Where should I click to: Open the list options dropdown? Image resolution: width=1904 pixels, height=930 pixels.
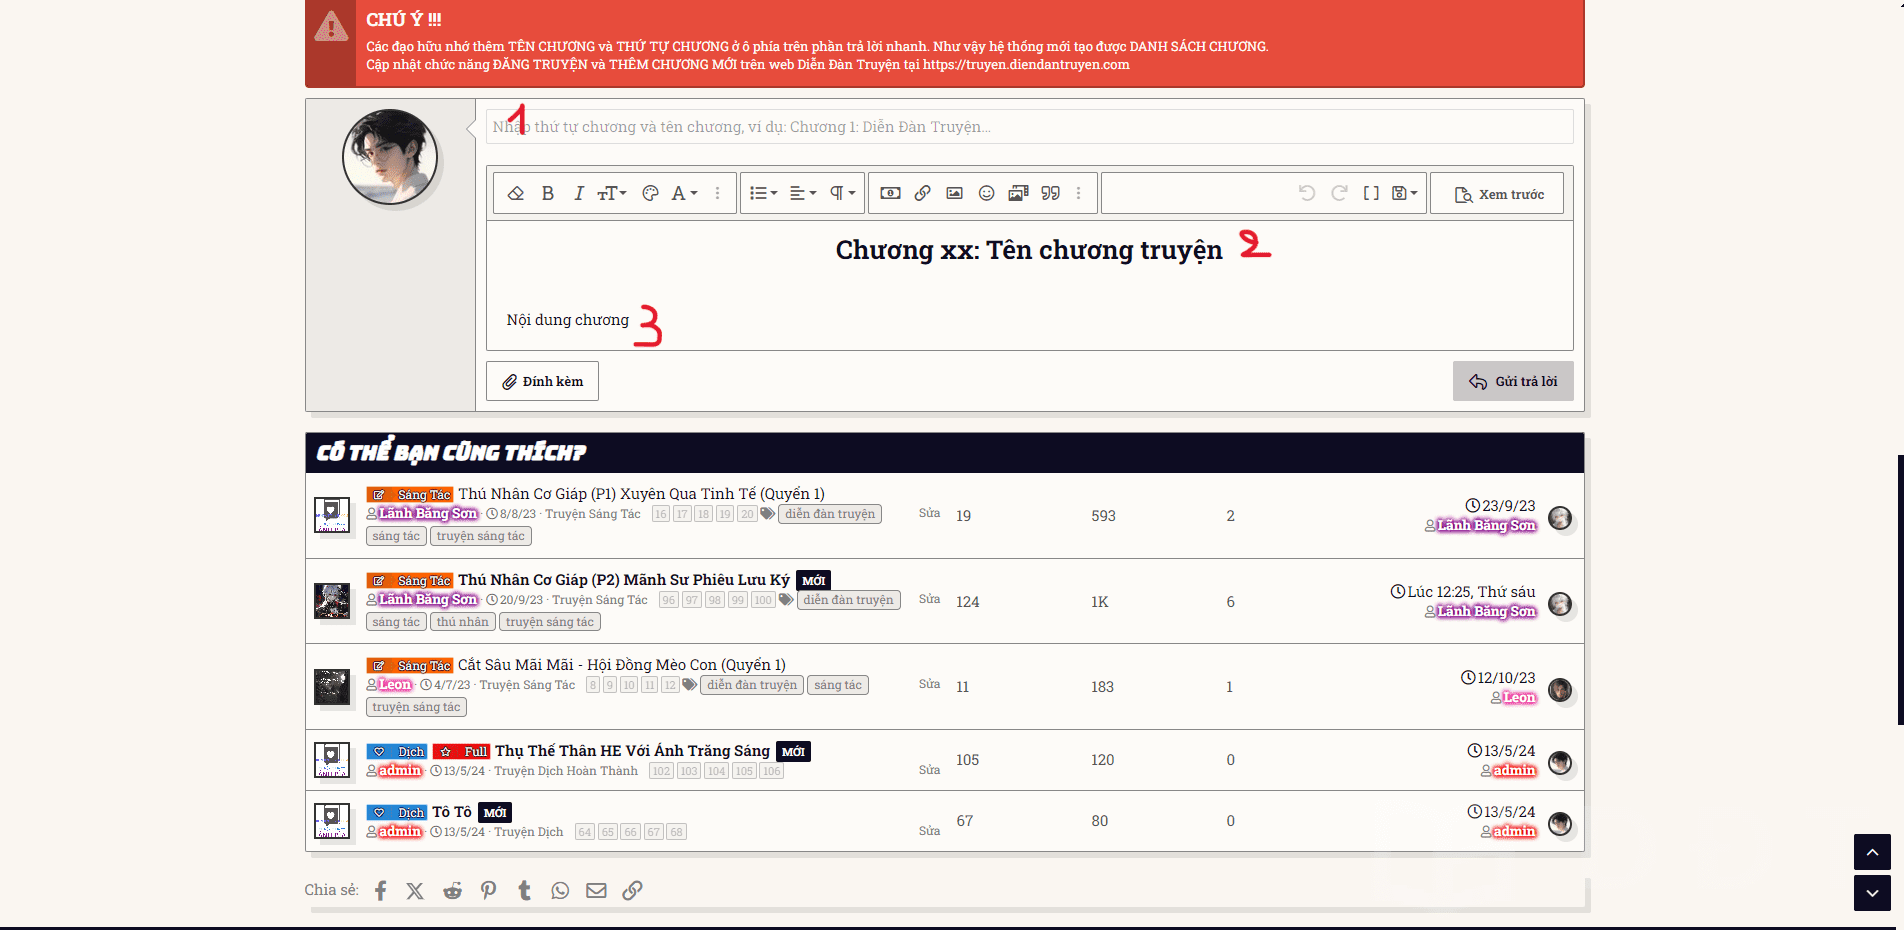pyautogui.click(x=764, y=193)
